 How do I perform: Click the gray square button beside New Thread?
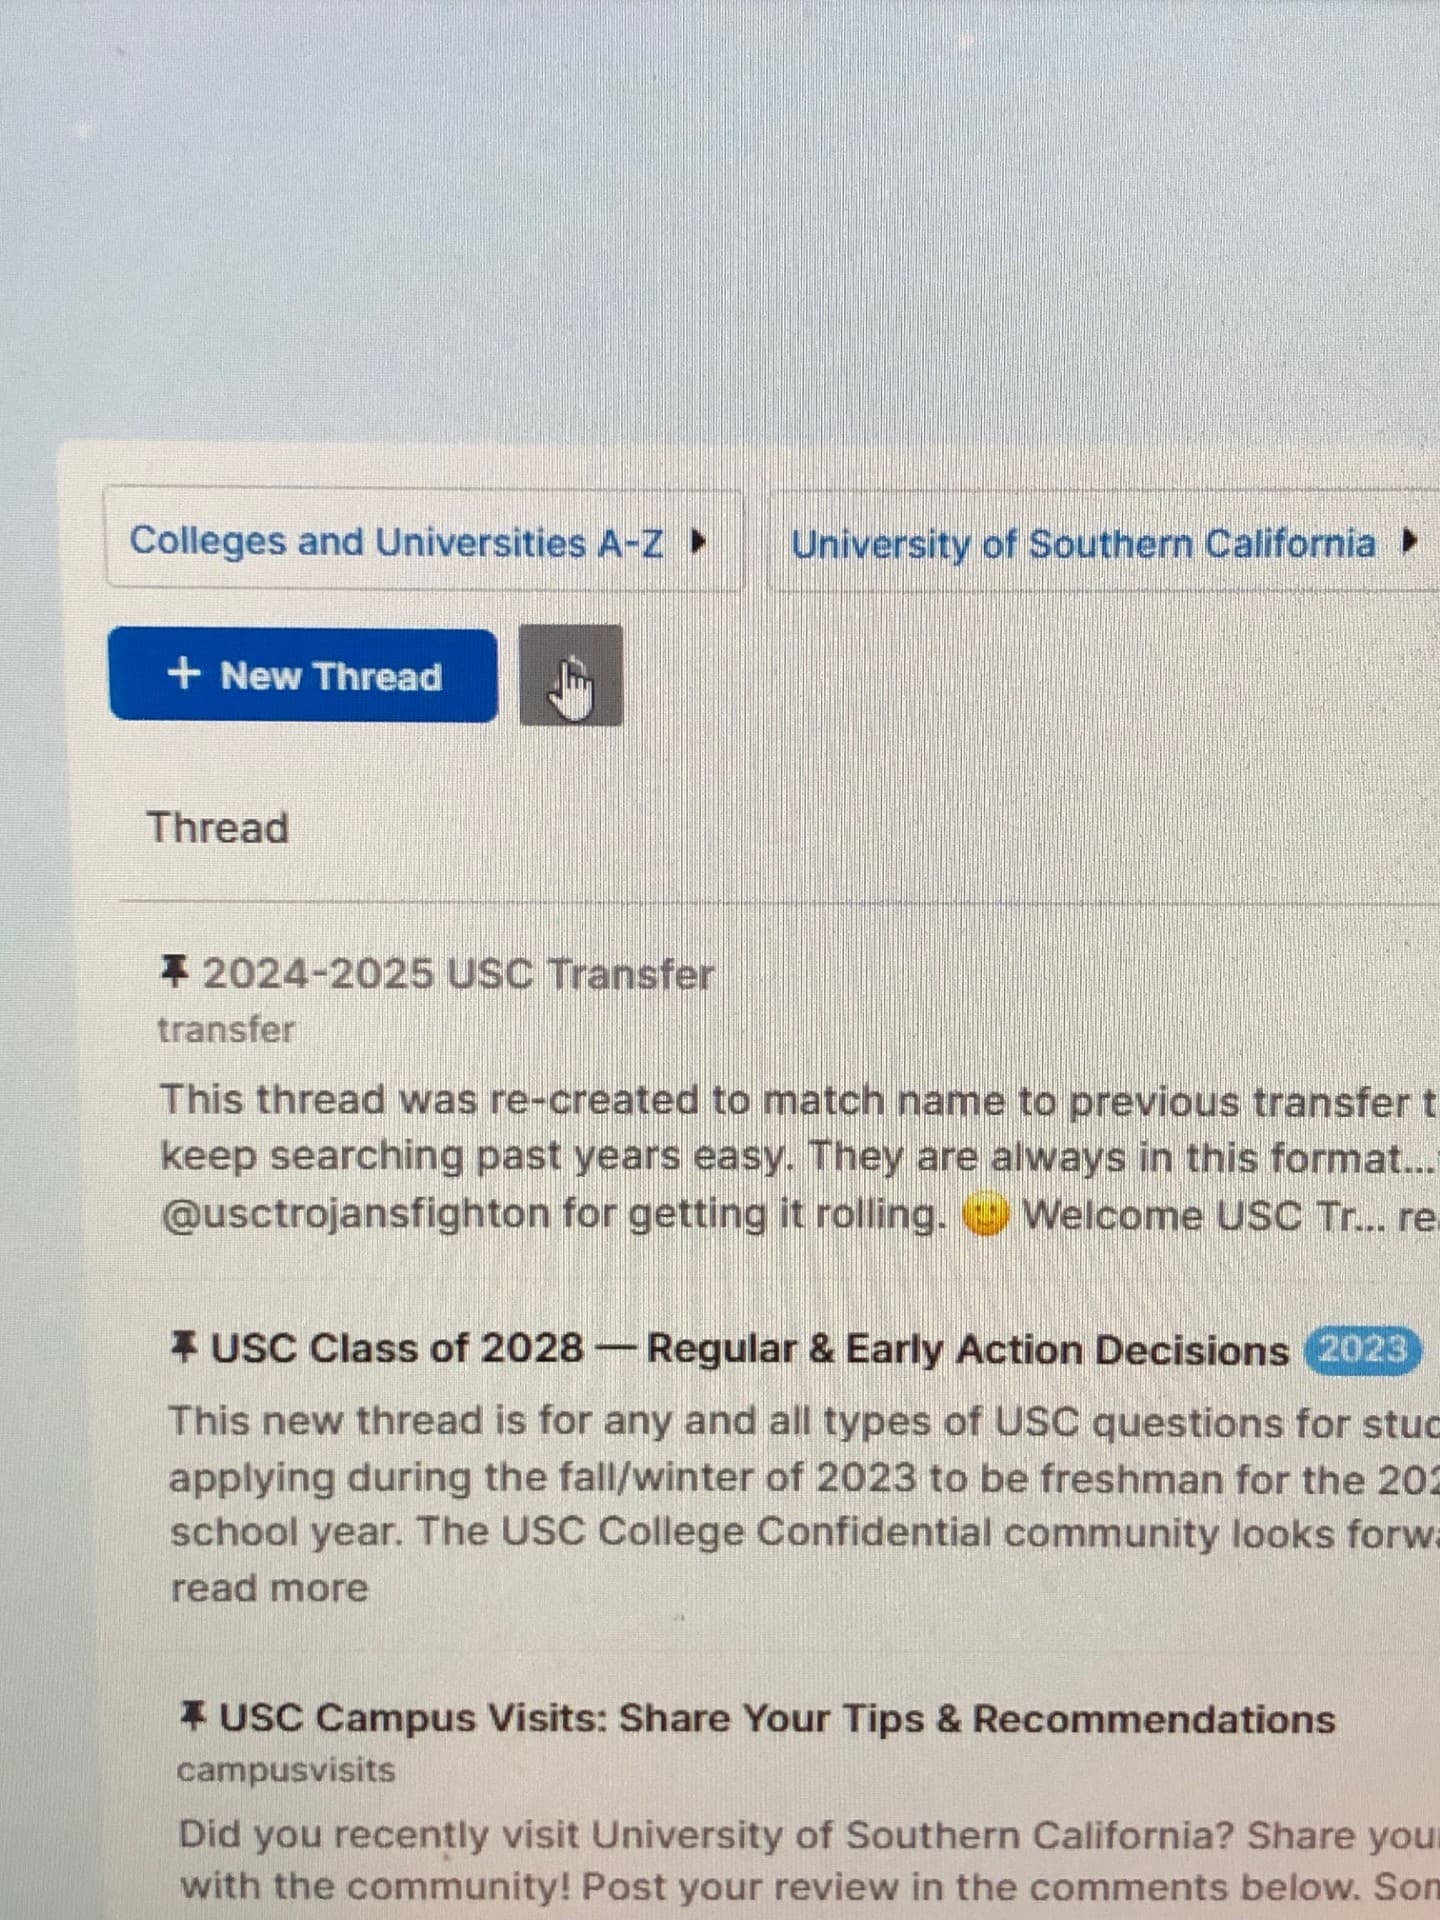coord(570,675)
